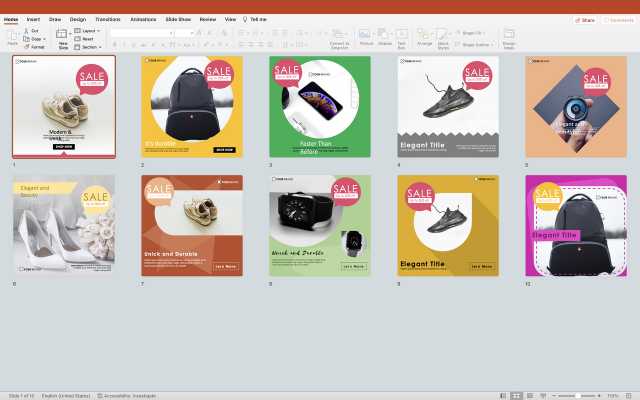The image size is (640, 400).
Task: Open the Transitions tab
Action: pyautogui.click(x=107, y=19)
